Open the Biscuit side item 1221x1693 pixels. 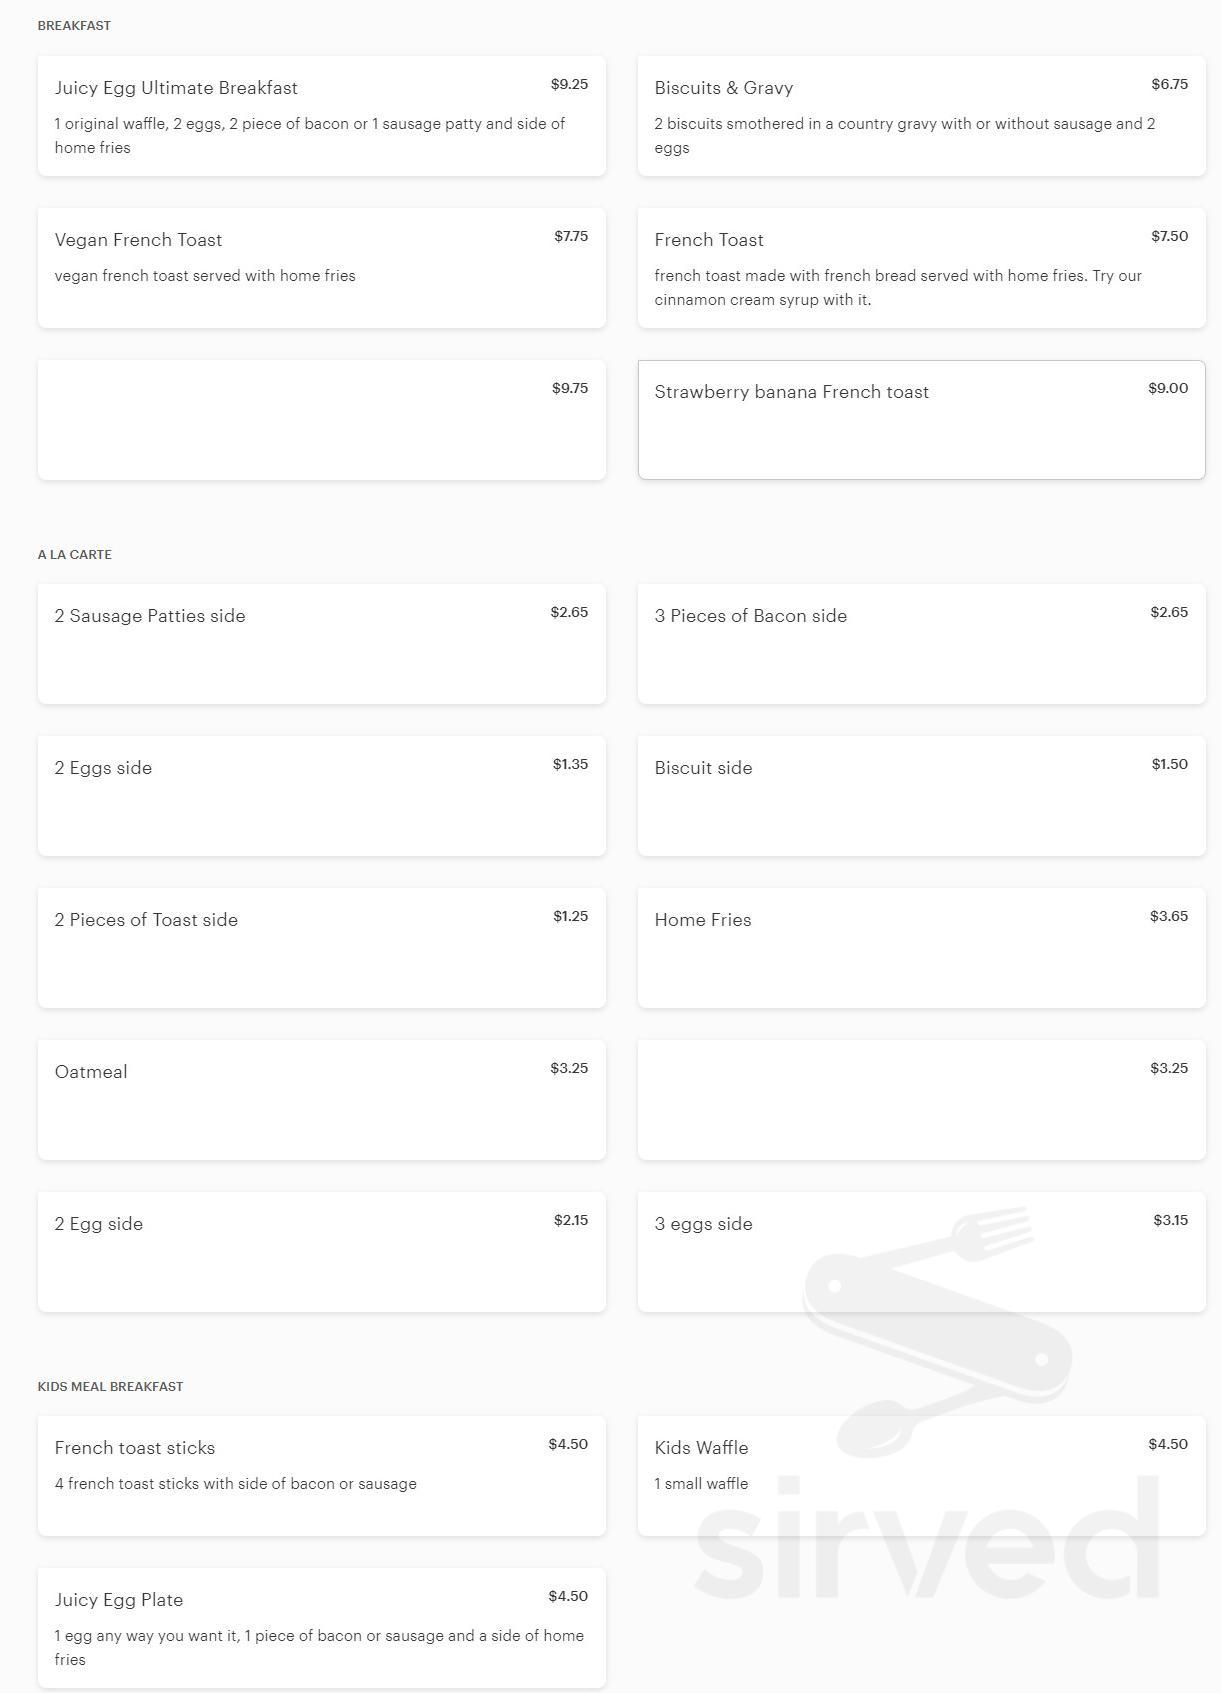921,796
